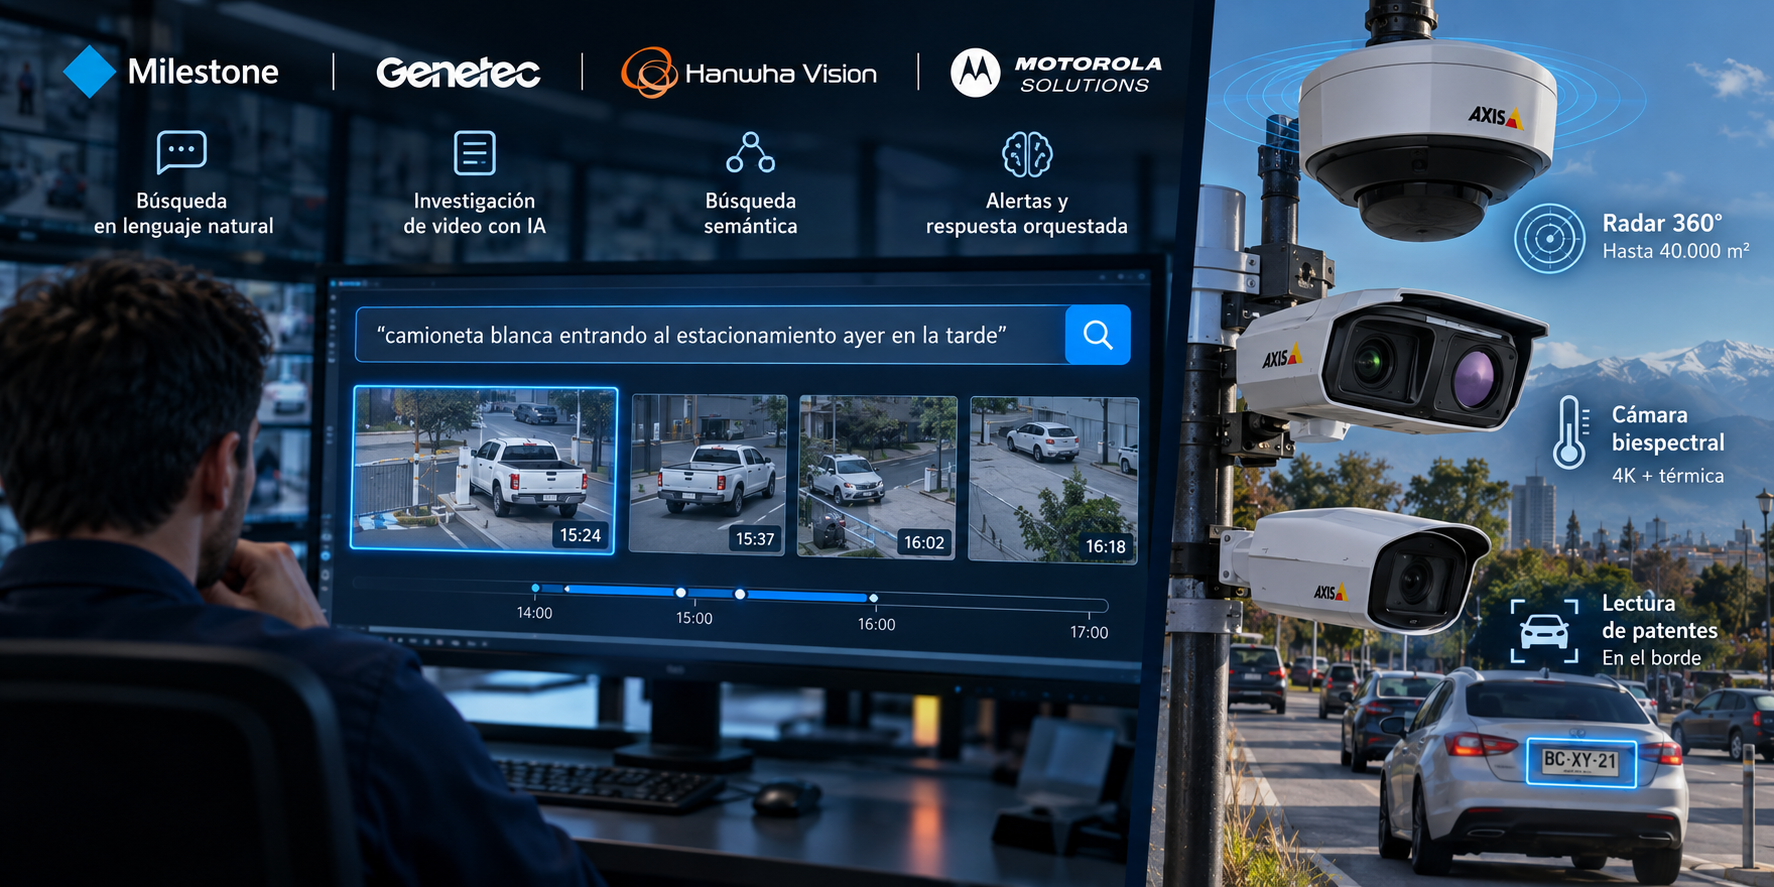Click the circular Radar 360° icon
Image resolution: width=1774 pixels, height=887 pixels.
click(1549, 238)
